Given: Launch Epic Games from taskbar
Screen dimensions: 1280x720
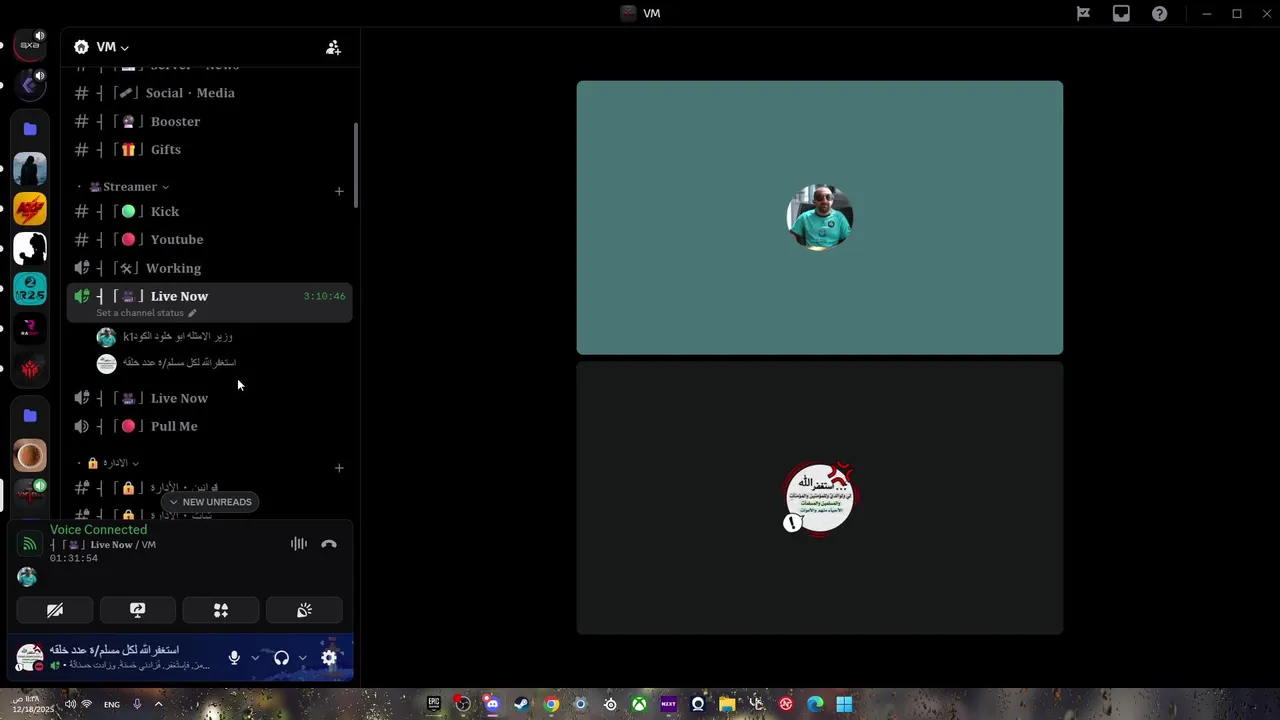Looking at the screenshot, I should (433, 704).
